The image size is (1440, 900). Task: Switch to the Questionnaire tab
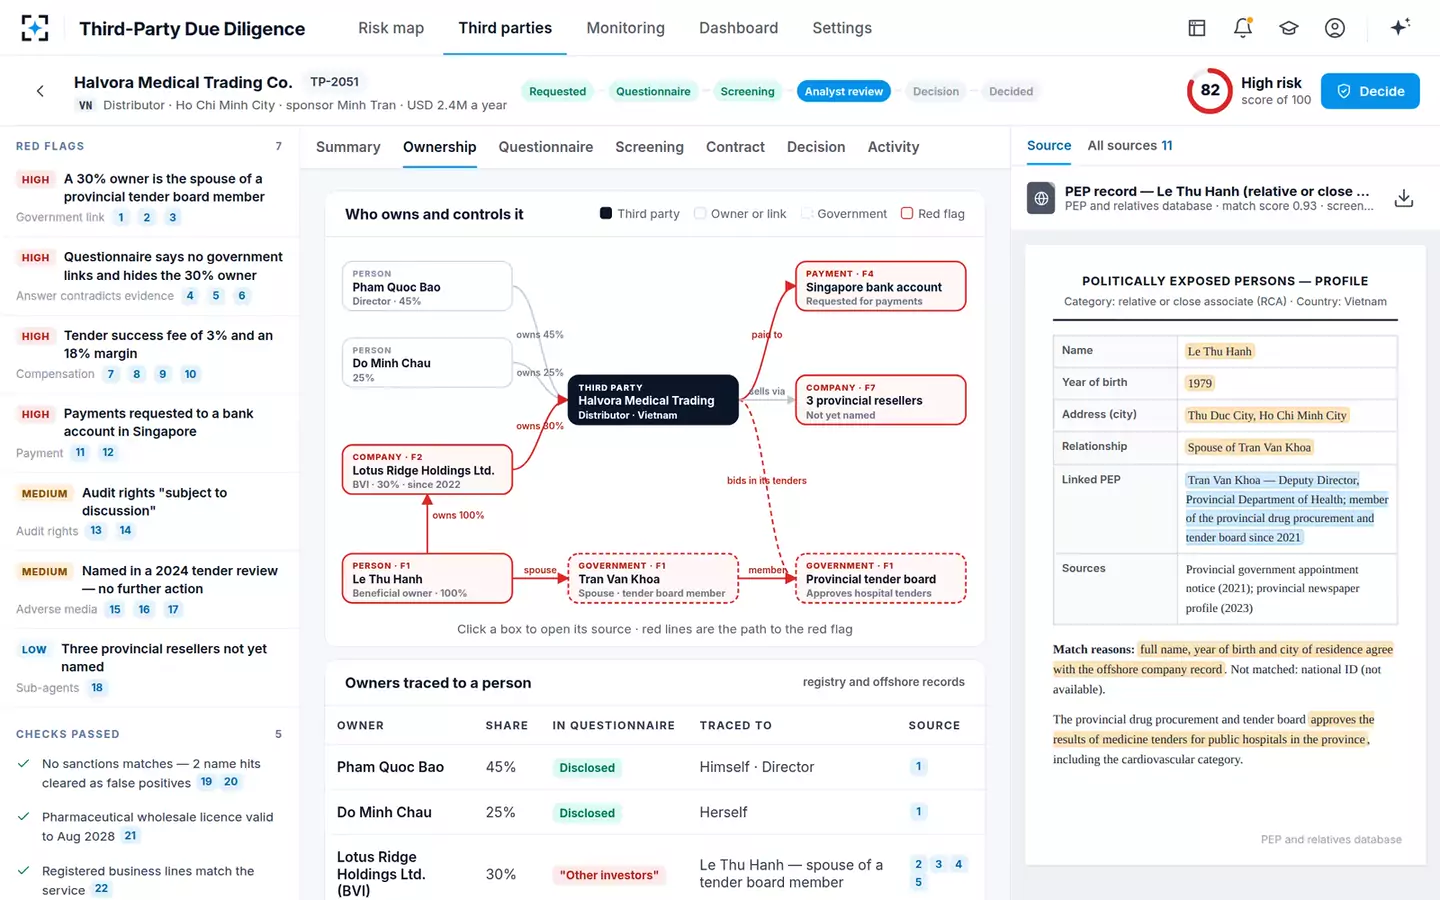(546, 147)
